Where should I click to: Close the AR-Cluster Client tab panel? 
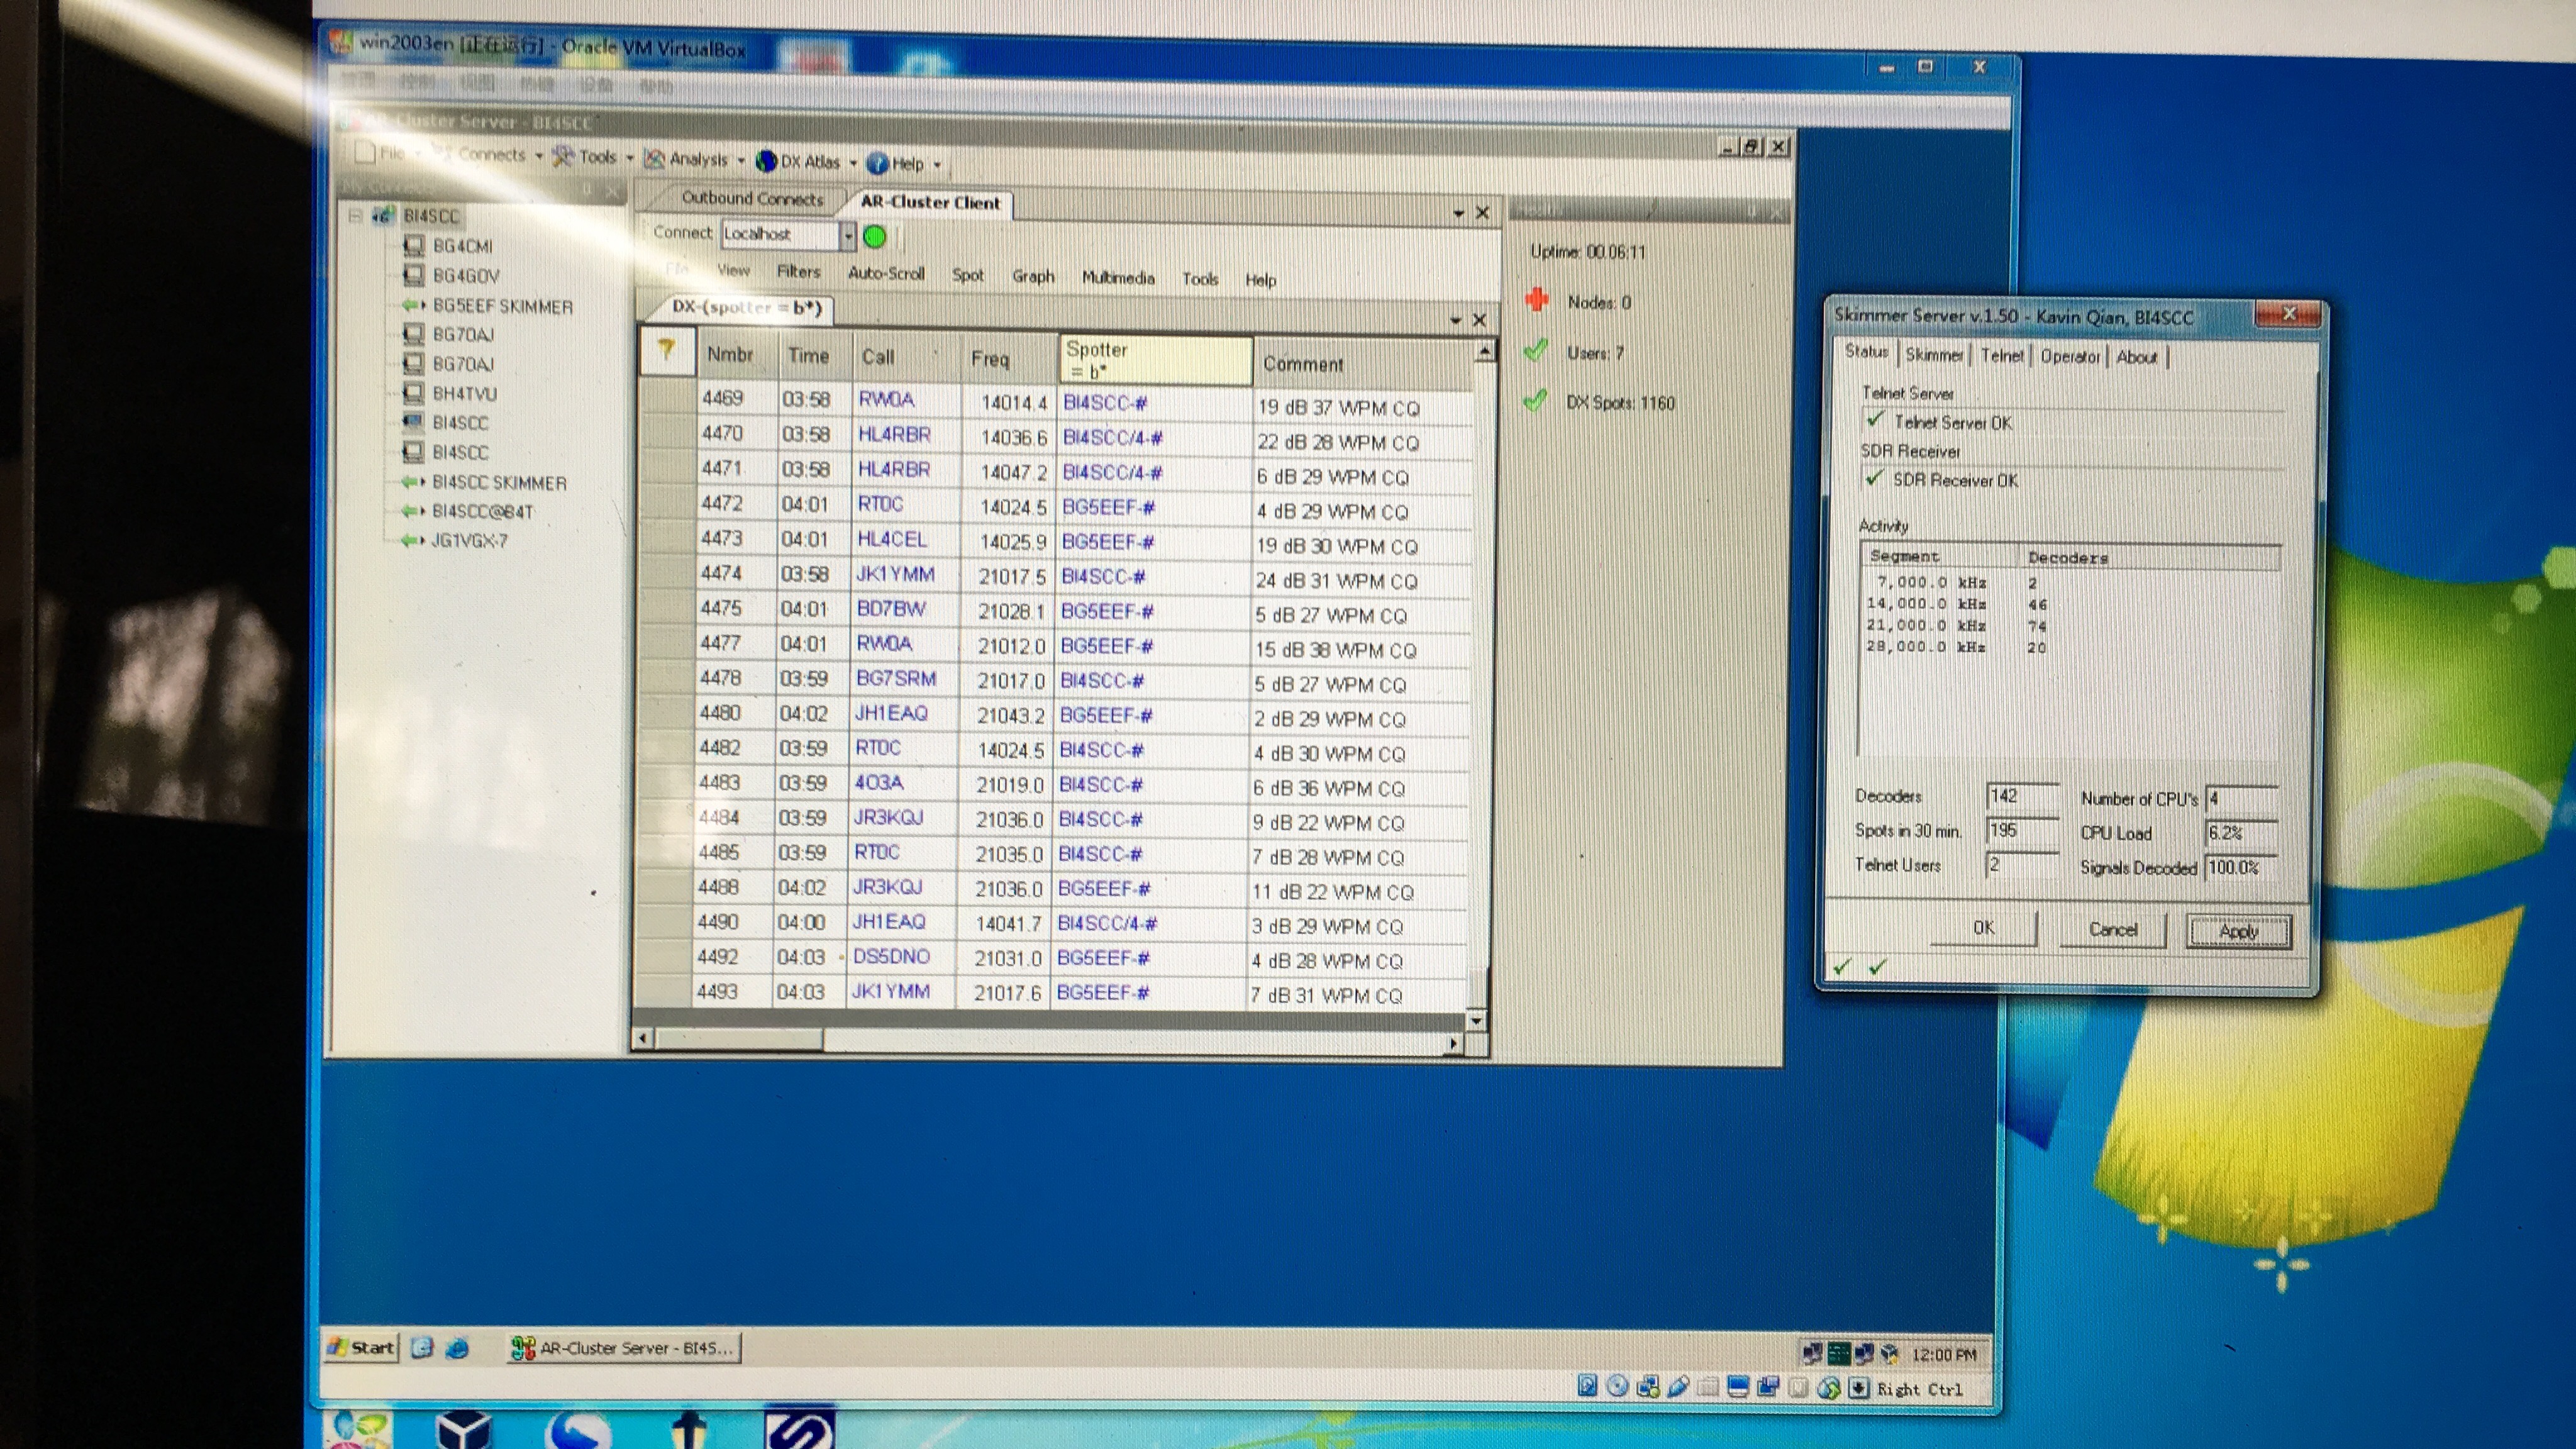[x=1482, y=212]
